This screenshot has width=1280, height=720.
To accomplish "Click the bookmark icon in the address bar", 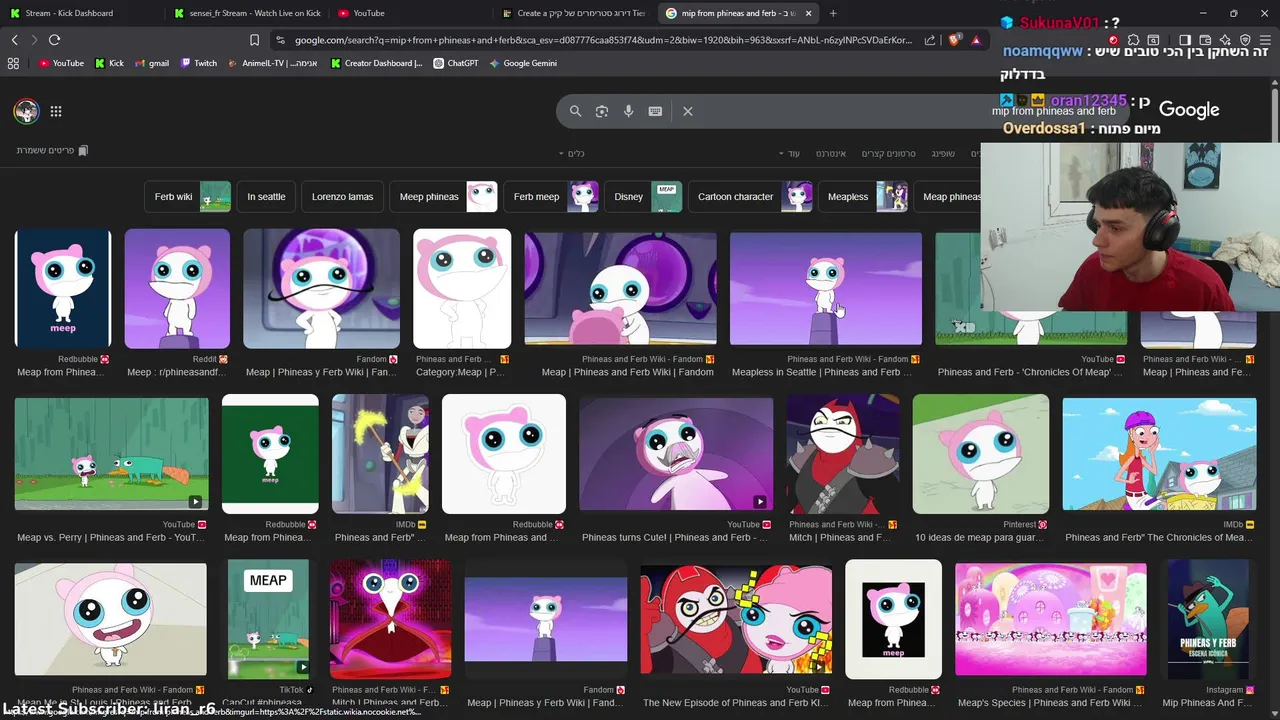I will 254,40.
